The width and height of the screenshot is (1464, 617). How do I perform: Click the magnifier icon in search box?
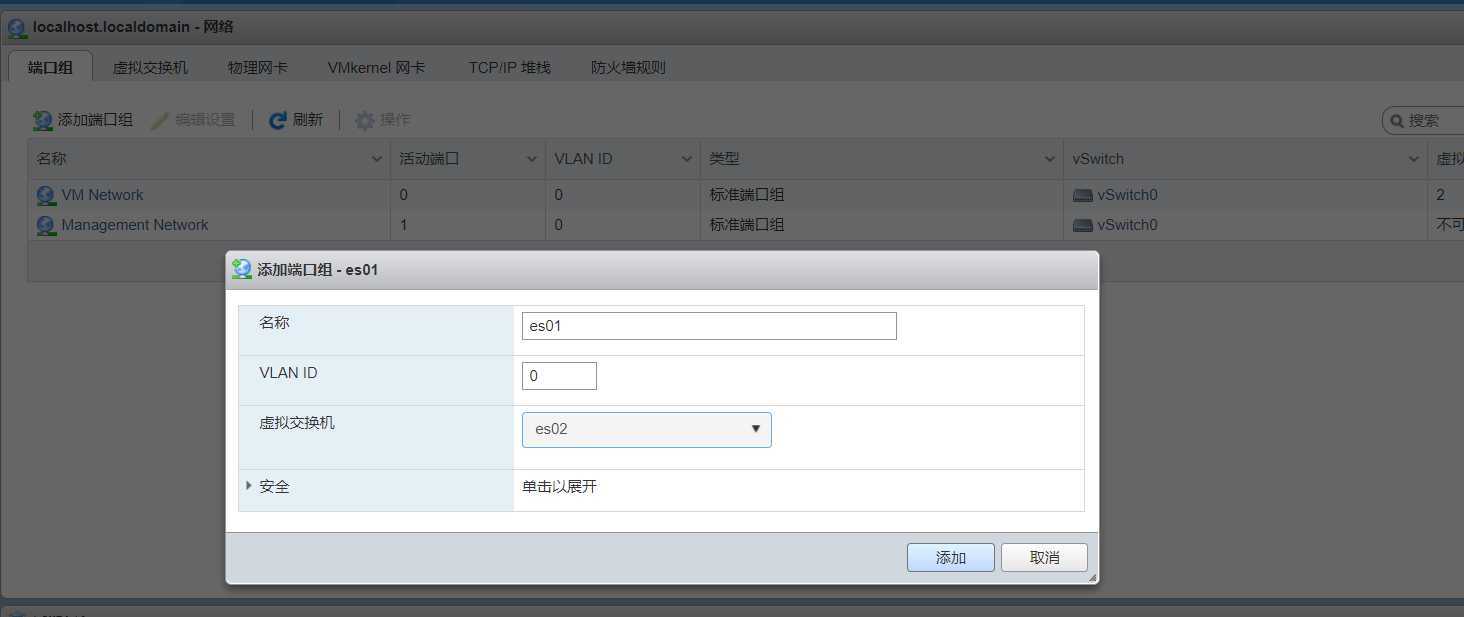[x=1396, y=121]
